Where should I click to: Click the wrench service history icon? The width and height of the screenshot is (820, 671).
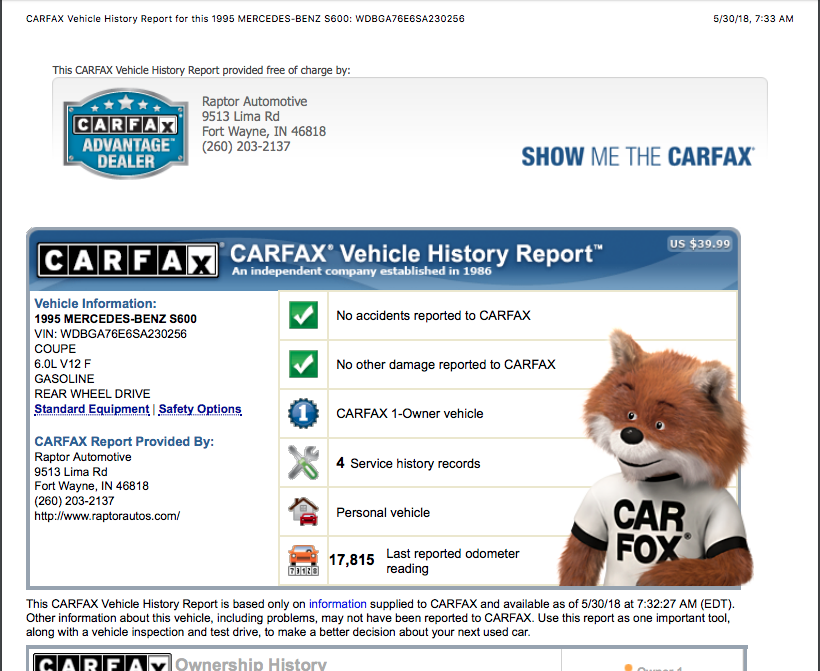point(303,463)
